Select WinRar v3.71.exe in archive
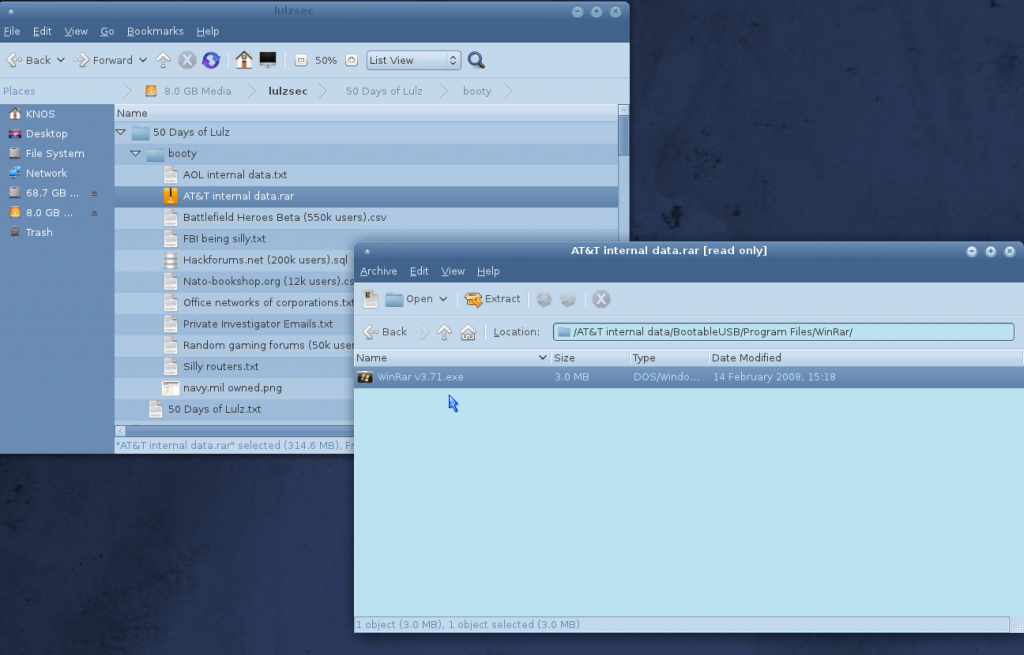Image resolution: width=1024 pixels, height=655 pixels. click(689, 377)
